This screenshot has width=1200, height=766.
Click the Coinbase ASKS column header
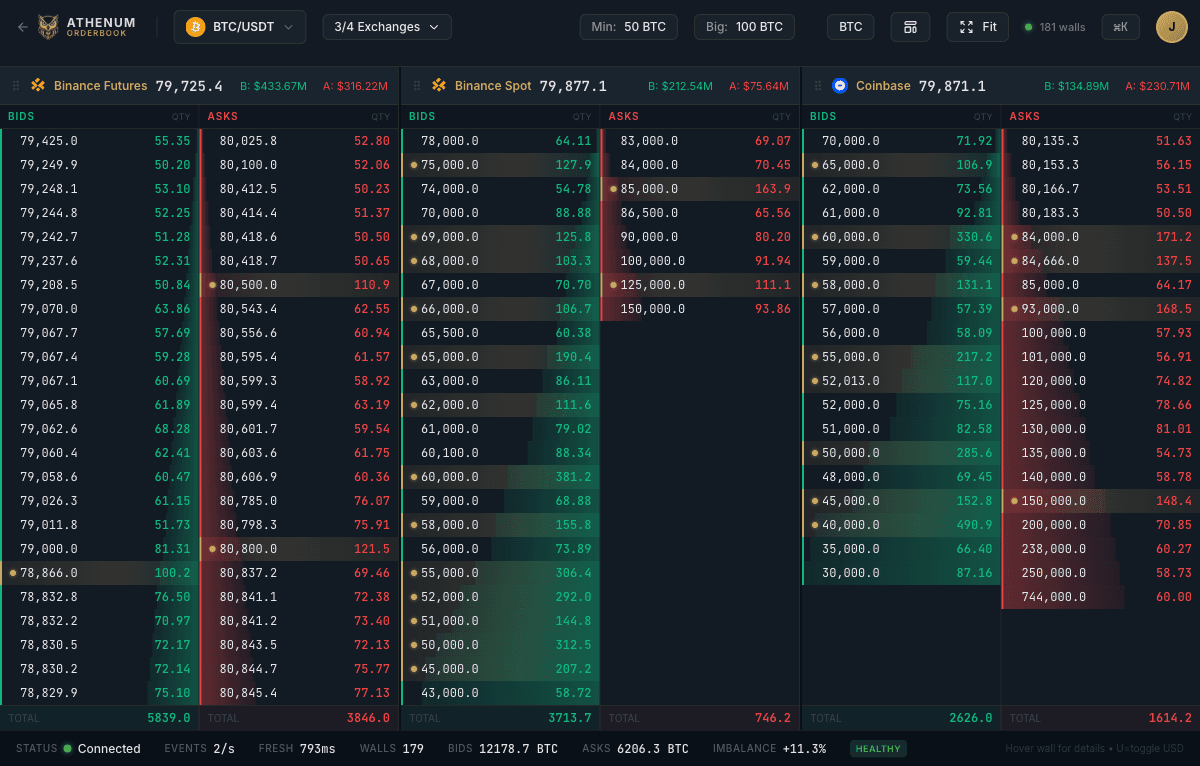[x=1024, y=117]
